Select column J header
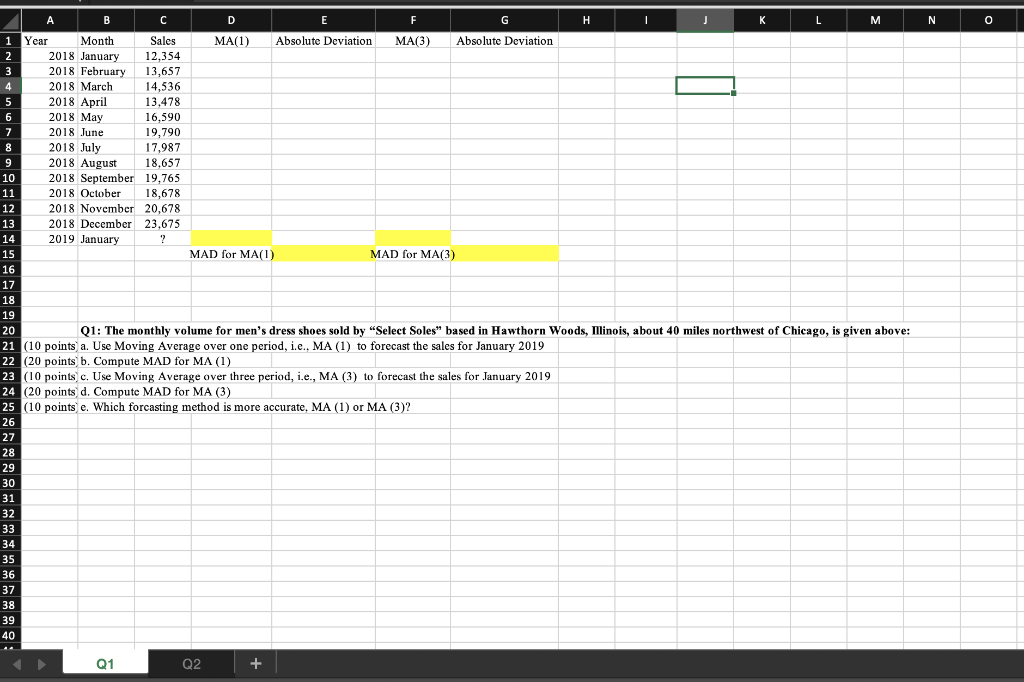1024x682 pixels. click(x=705, y=20)
